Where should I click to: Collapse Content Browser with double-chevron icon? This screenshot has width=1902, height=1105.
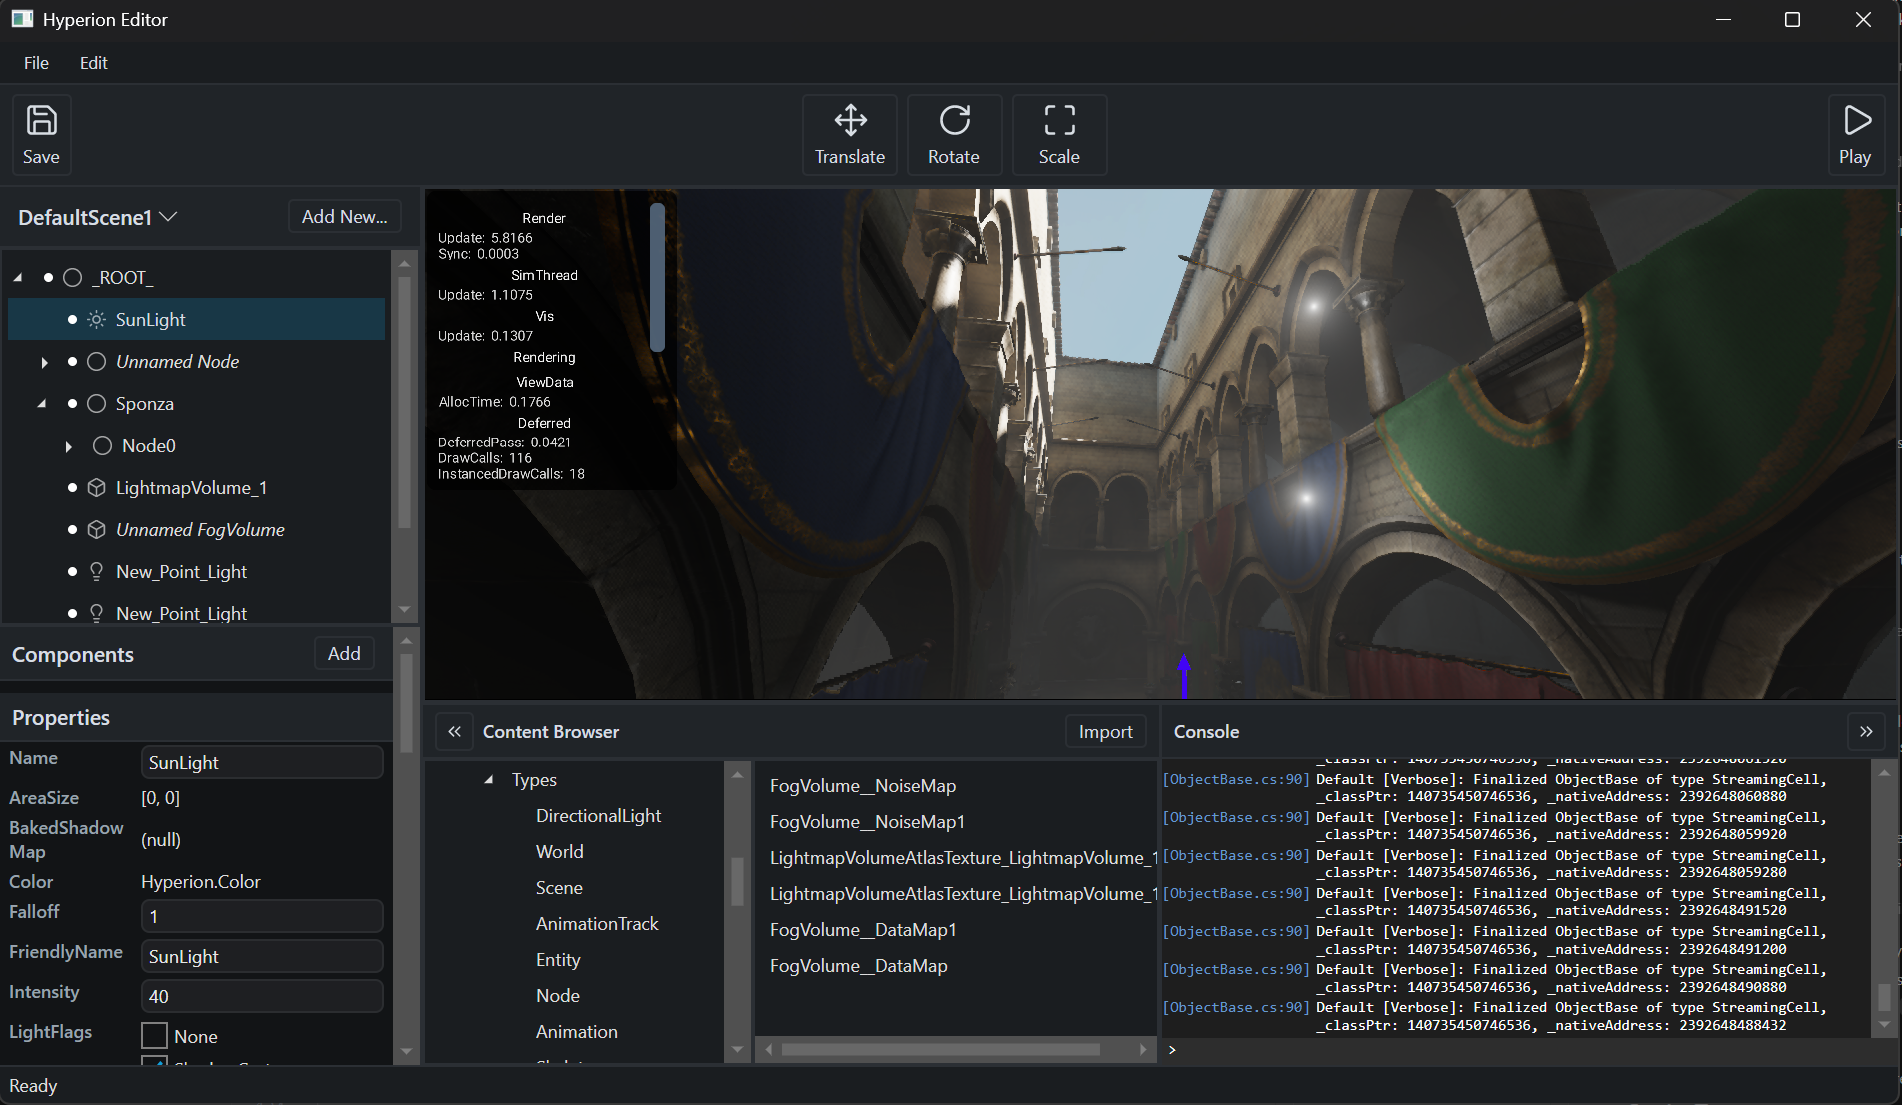(454, 731)
